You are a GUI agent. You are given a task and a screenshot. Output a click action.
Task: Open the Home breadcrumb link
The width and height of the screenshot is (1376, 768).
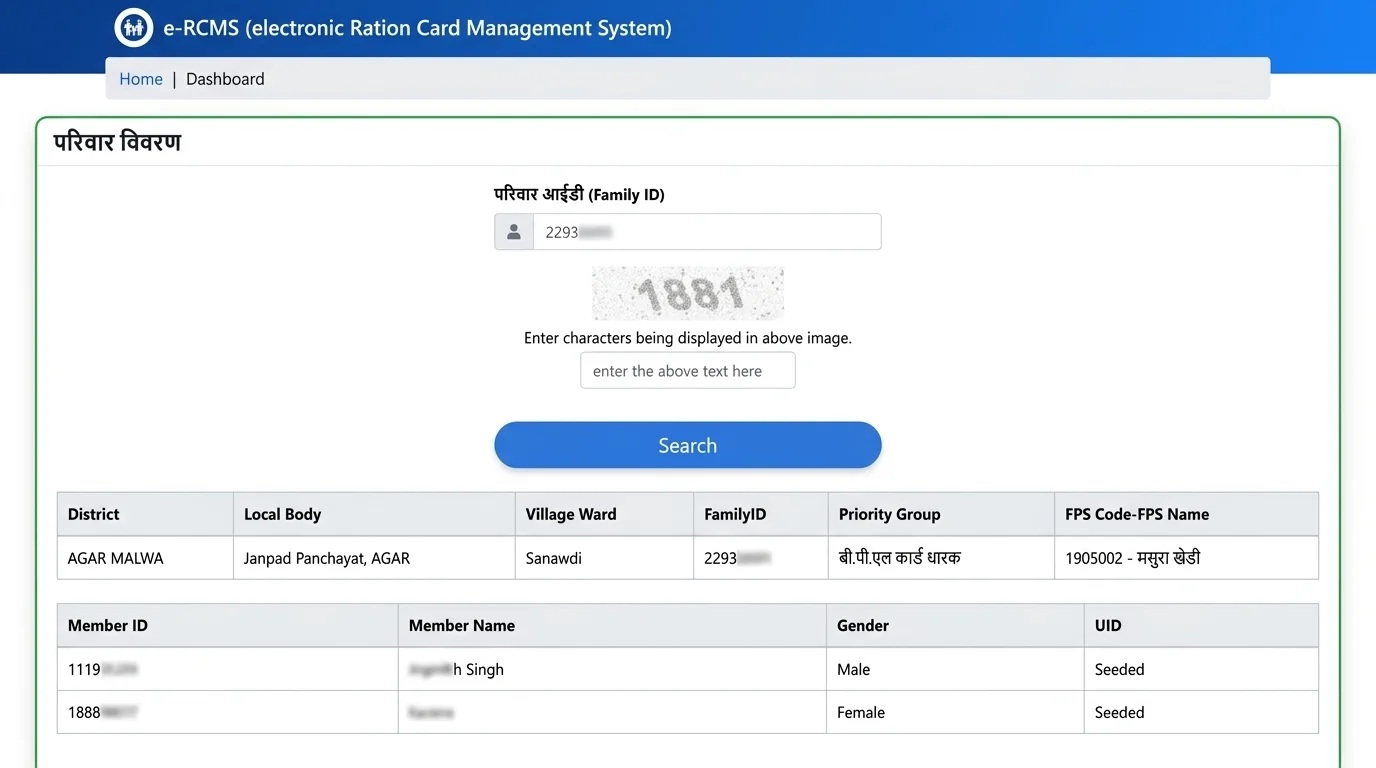(x=141, y=79)
